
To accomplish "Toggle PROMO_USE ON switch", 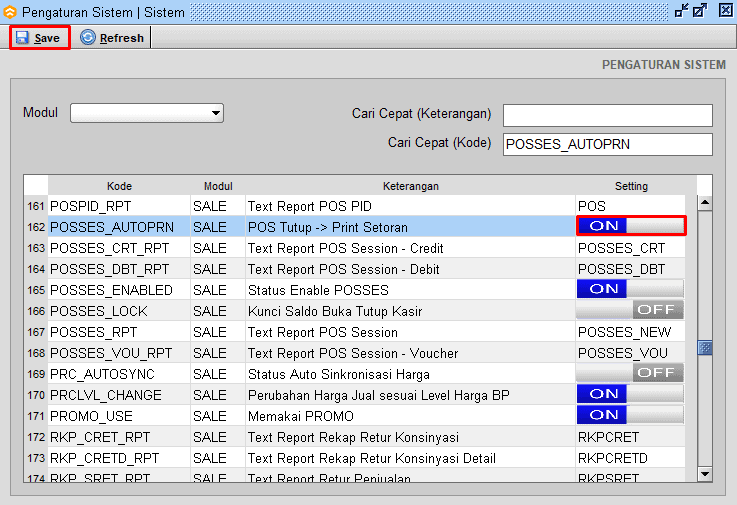I will click(x=630, y=415).
